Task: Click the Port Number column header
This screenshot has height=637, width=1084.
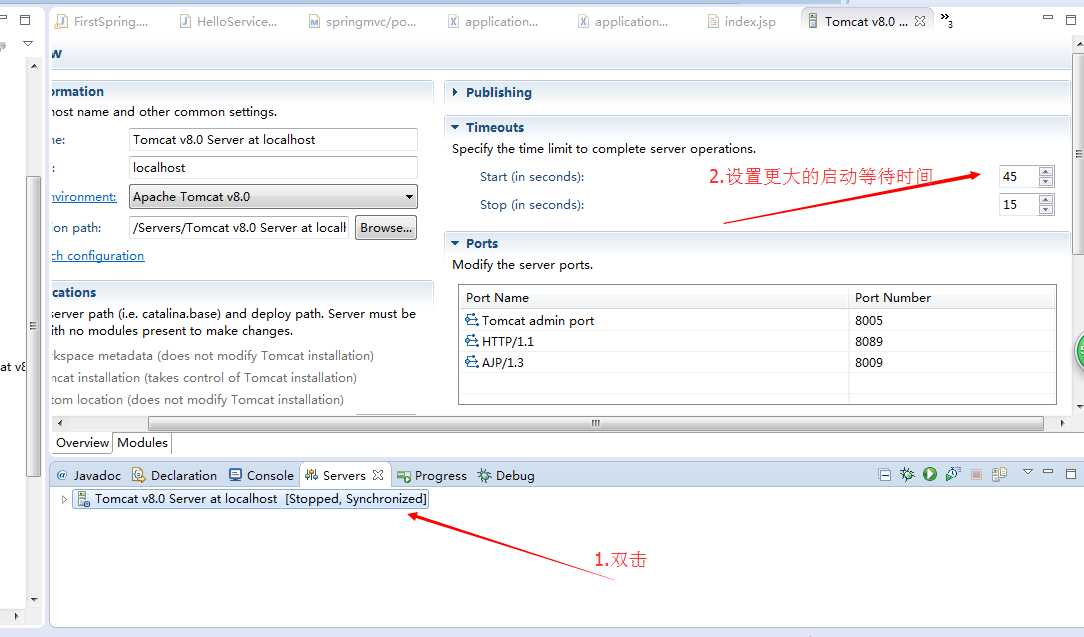Action: tap(952, 297)
